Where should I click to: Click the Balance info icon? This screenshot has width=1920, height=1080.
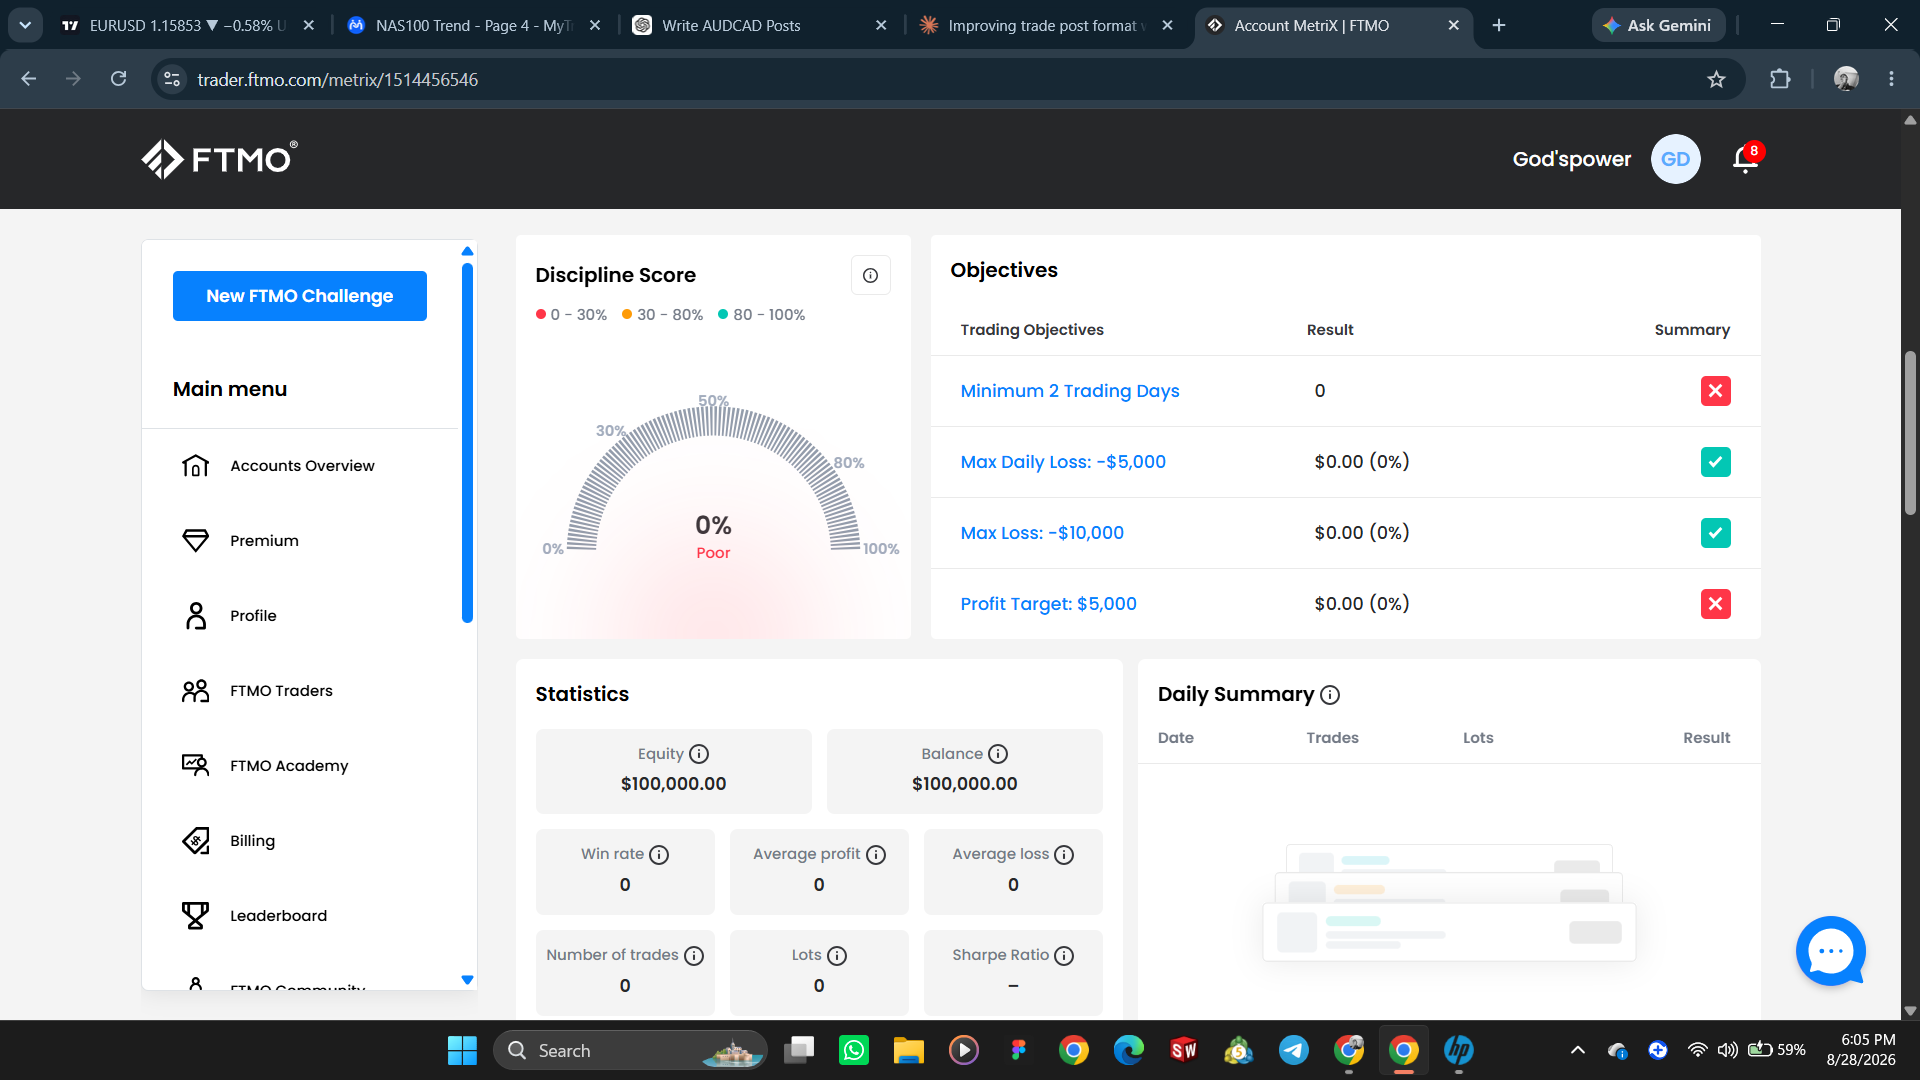click(x=998, y=754)
